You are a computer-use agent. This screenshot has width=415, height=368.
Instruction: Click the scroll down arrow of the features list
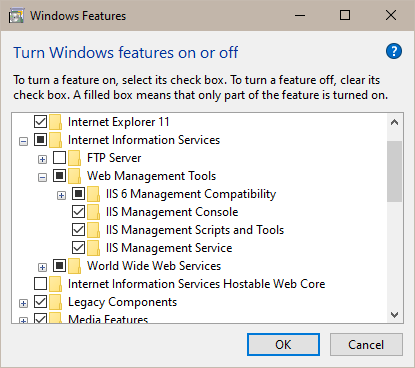[395, 314]
